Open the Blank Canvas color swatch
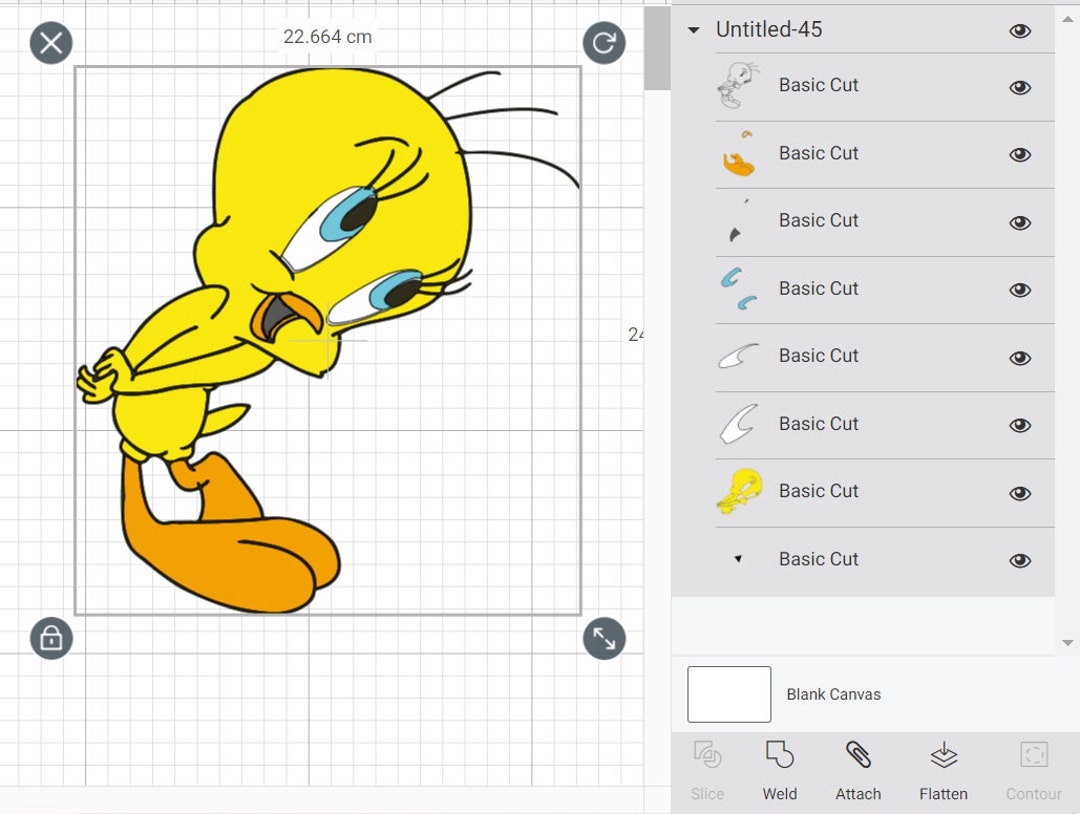This screenshot has height=814, width=1080. click(x=728, y=694)
